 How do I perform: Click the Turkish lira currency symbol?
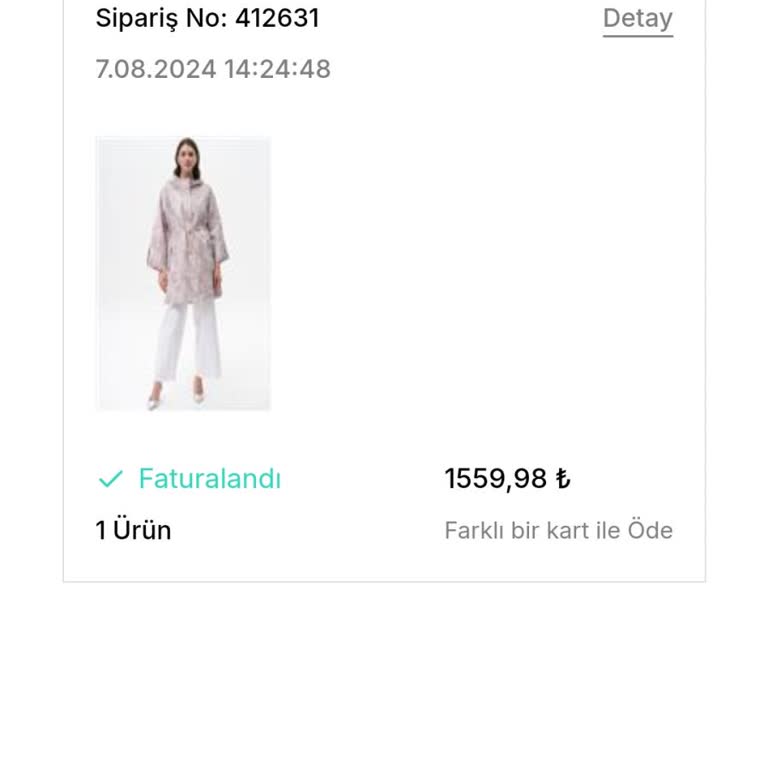(563, 479)
